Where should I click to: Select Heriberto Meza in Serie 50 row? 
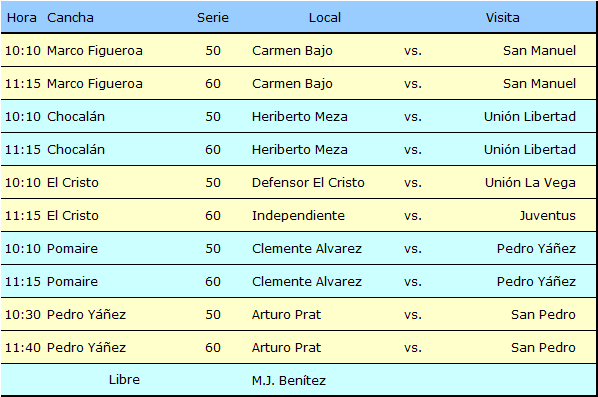pos(299,116)
